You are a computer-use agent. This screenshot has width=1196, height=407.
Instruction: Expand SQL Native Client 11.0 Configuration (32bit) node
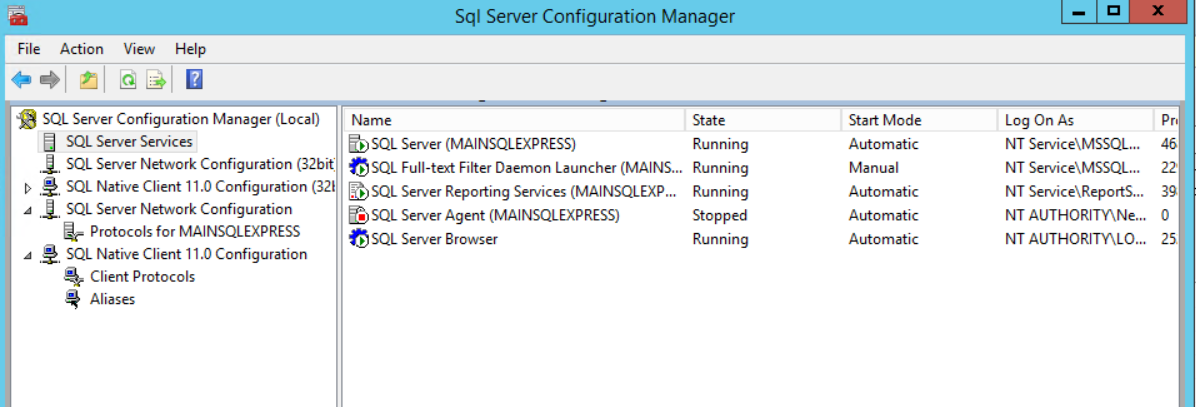(x=28, y=187)
